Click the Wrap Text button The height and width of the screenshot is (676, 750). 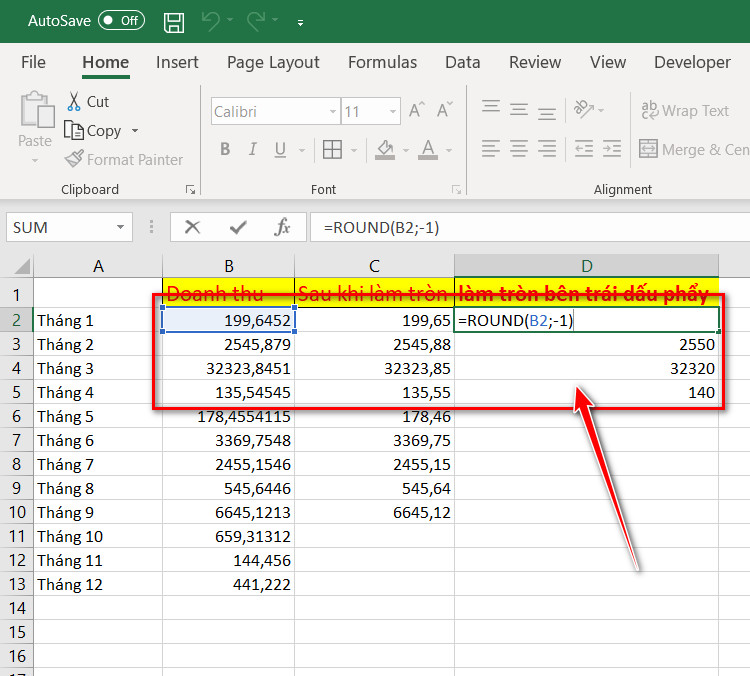(x=685, y=111)
